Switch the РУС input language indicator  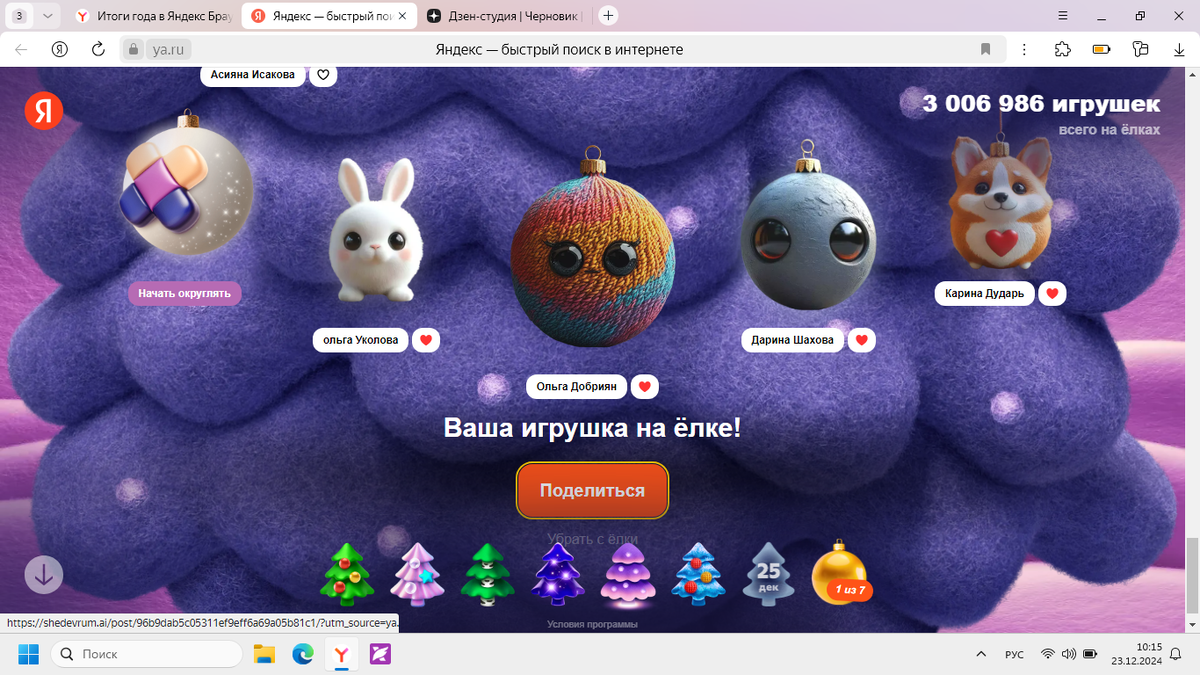1014,654
